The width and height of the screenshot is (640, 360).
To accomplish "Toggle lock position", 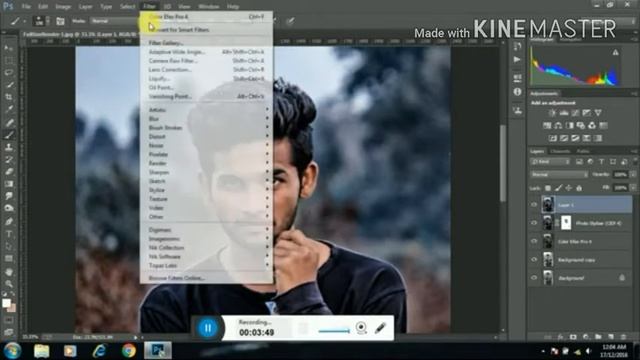I will (x=569, y=188).
